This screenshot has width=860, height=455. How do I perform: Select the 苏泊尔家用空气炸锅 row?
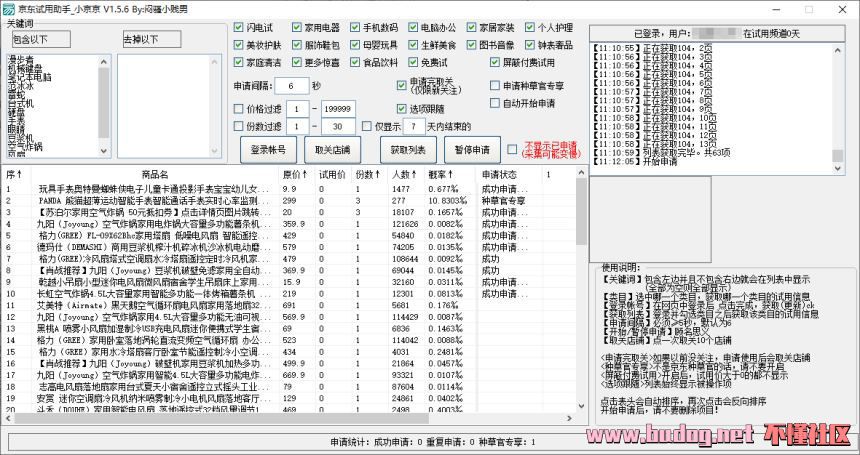point(288,212)
